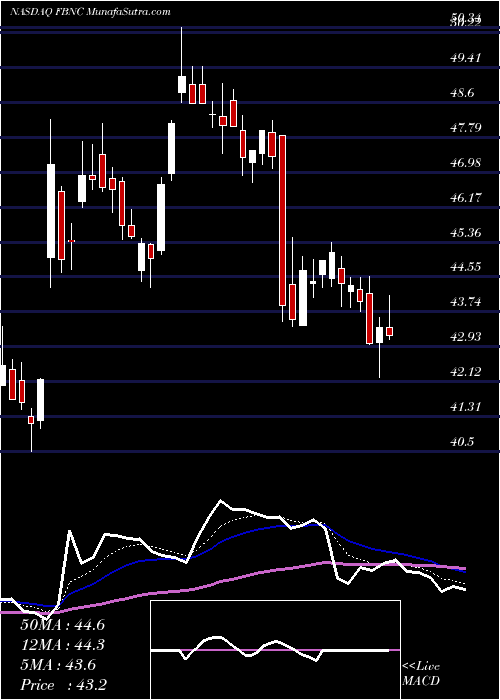This screenshot has height=700, width=500.
Task: Click the 46.98 price axis label
Action: 466,162
